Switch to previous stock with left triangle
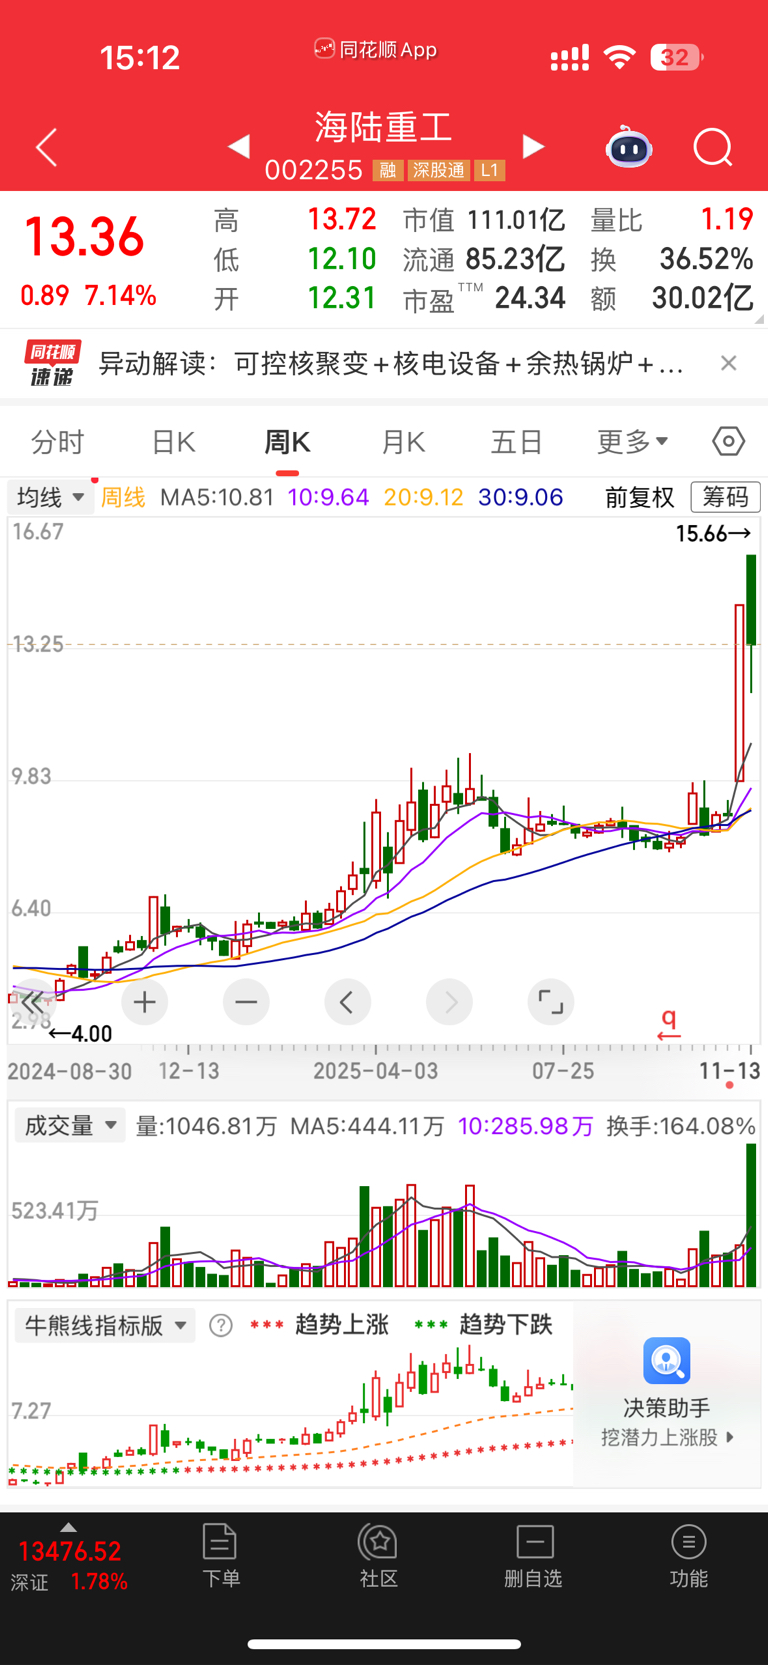Viewport: 769px width, 1665px height. coord(238,147)
